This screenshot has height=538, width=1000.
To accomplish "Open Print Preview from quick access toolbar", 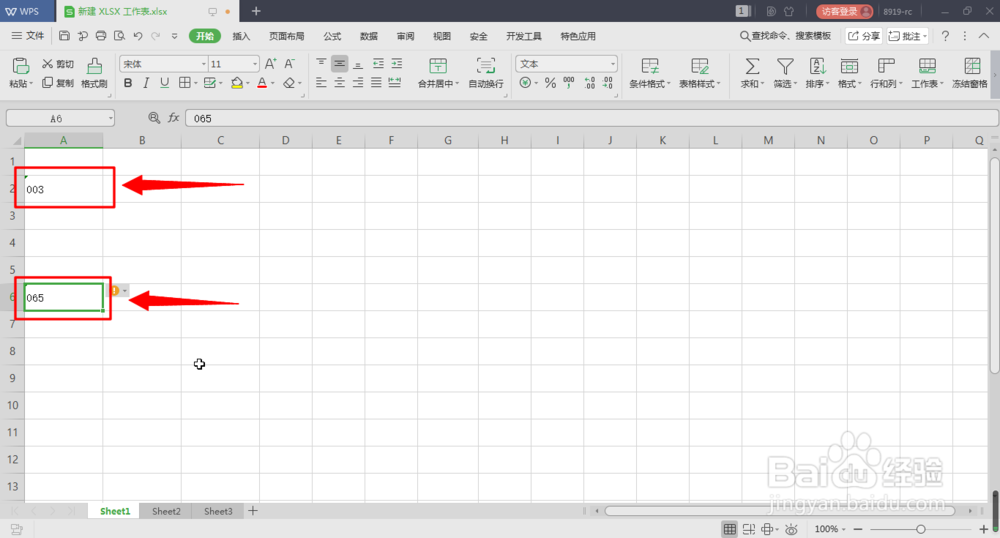I will coord(119,36).
